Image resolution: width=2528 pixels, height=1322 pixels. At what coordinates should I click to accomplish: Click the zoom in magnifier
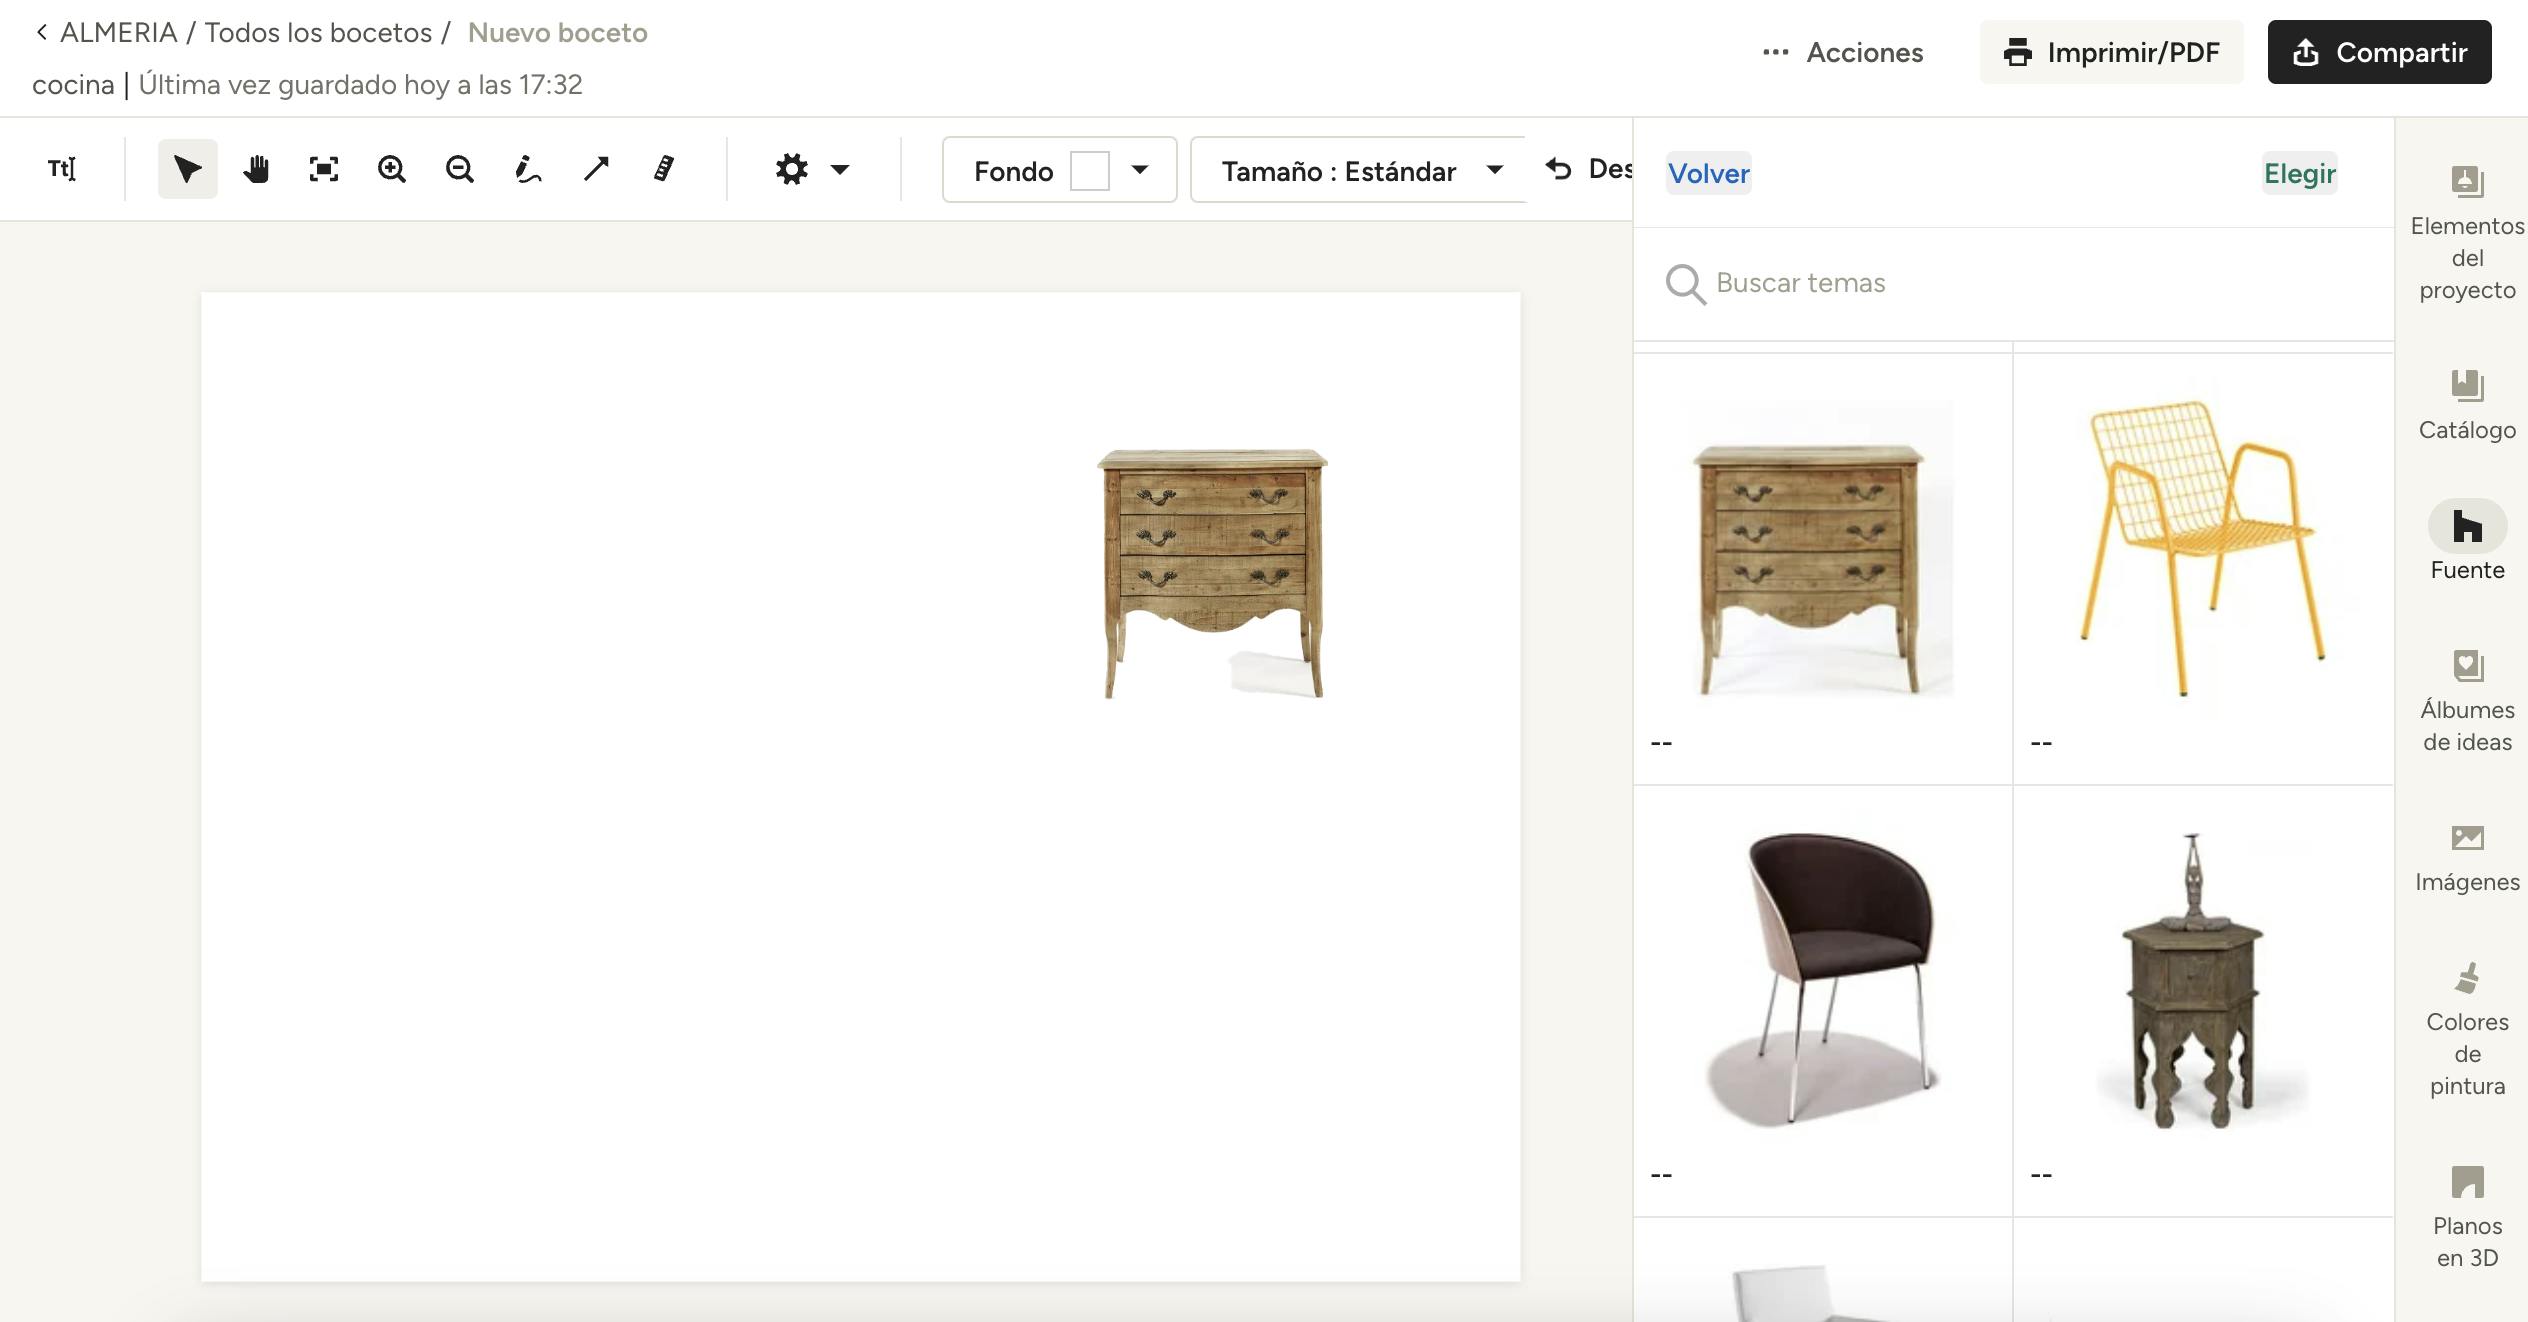[392, 169]
